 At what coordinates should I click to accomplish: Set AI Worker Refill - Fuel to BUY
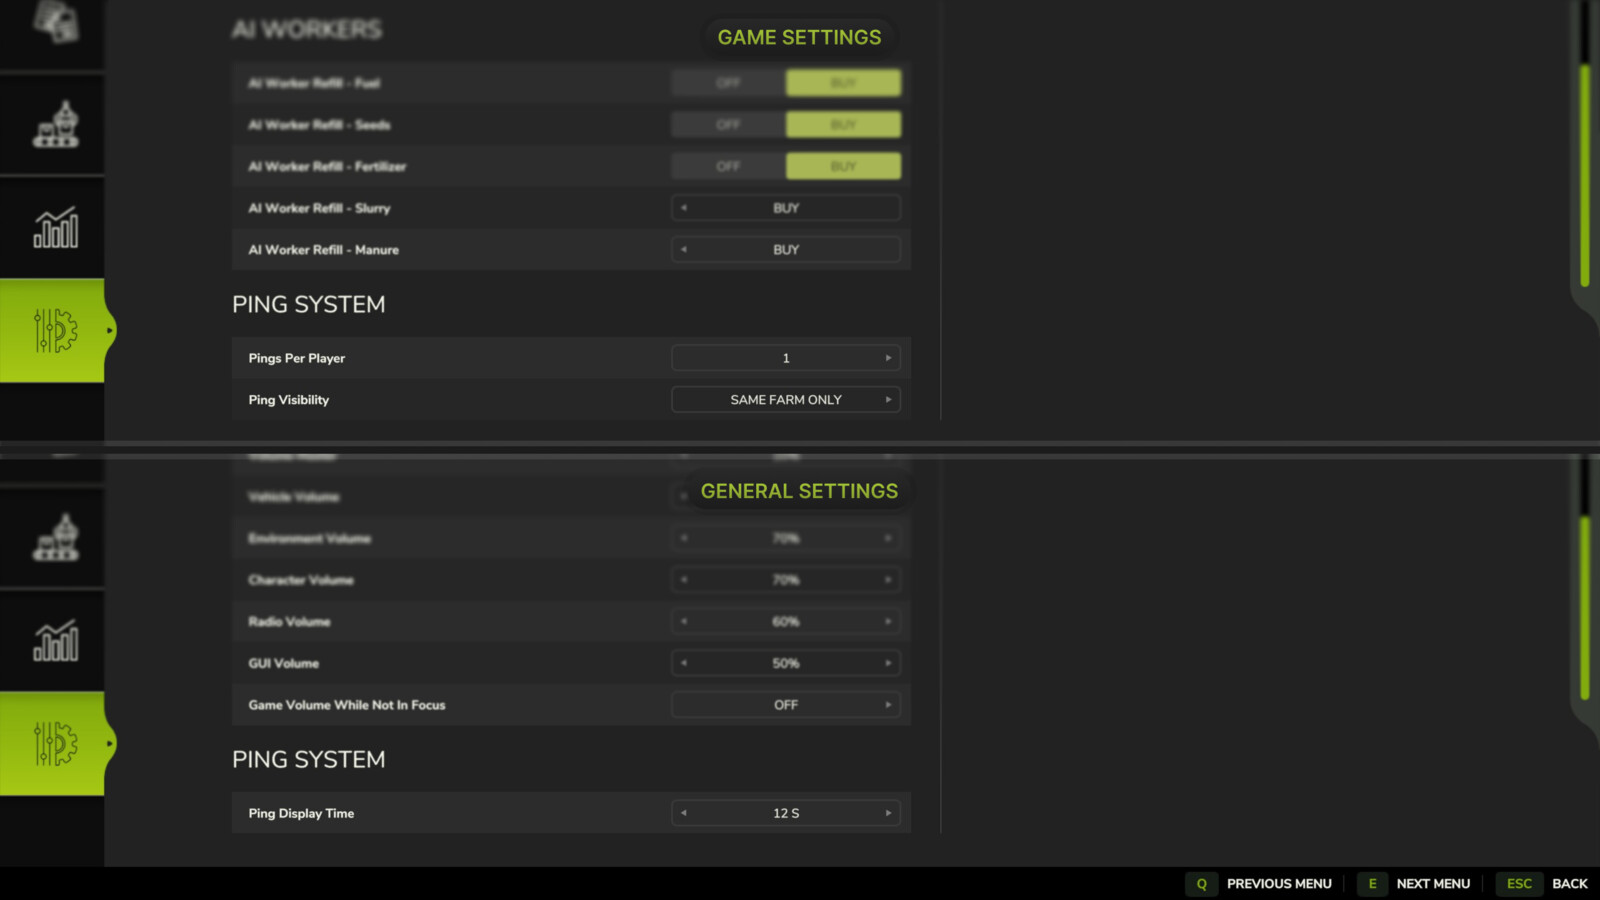point(843,83)
